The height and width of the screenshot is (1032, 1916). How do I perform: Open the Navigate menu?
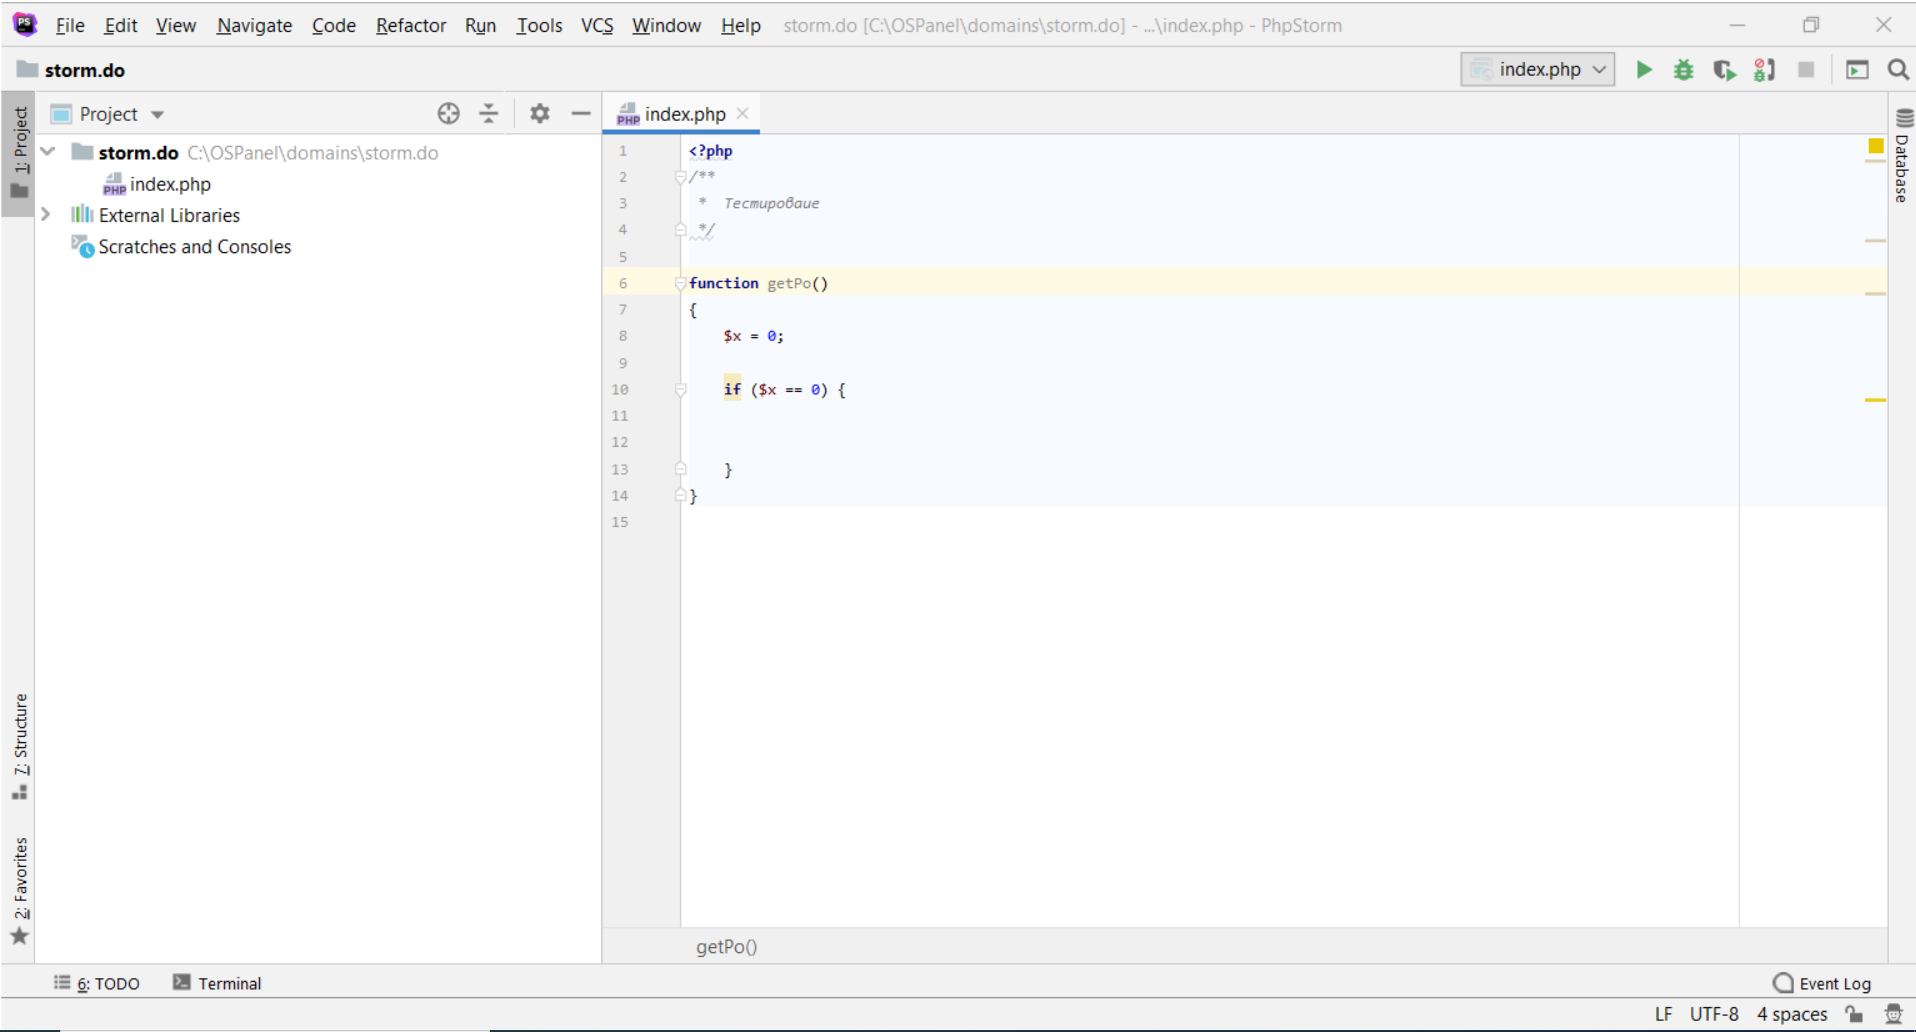tap(254, 25)
